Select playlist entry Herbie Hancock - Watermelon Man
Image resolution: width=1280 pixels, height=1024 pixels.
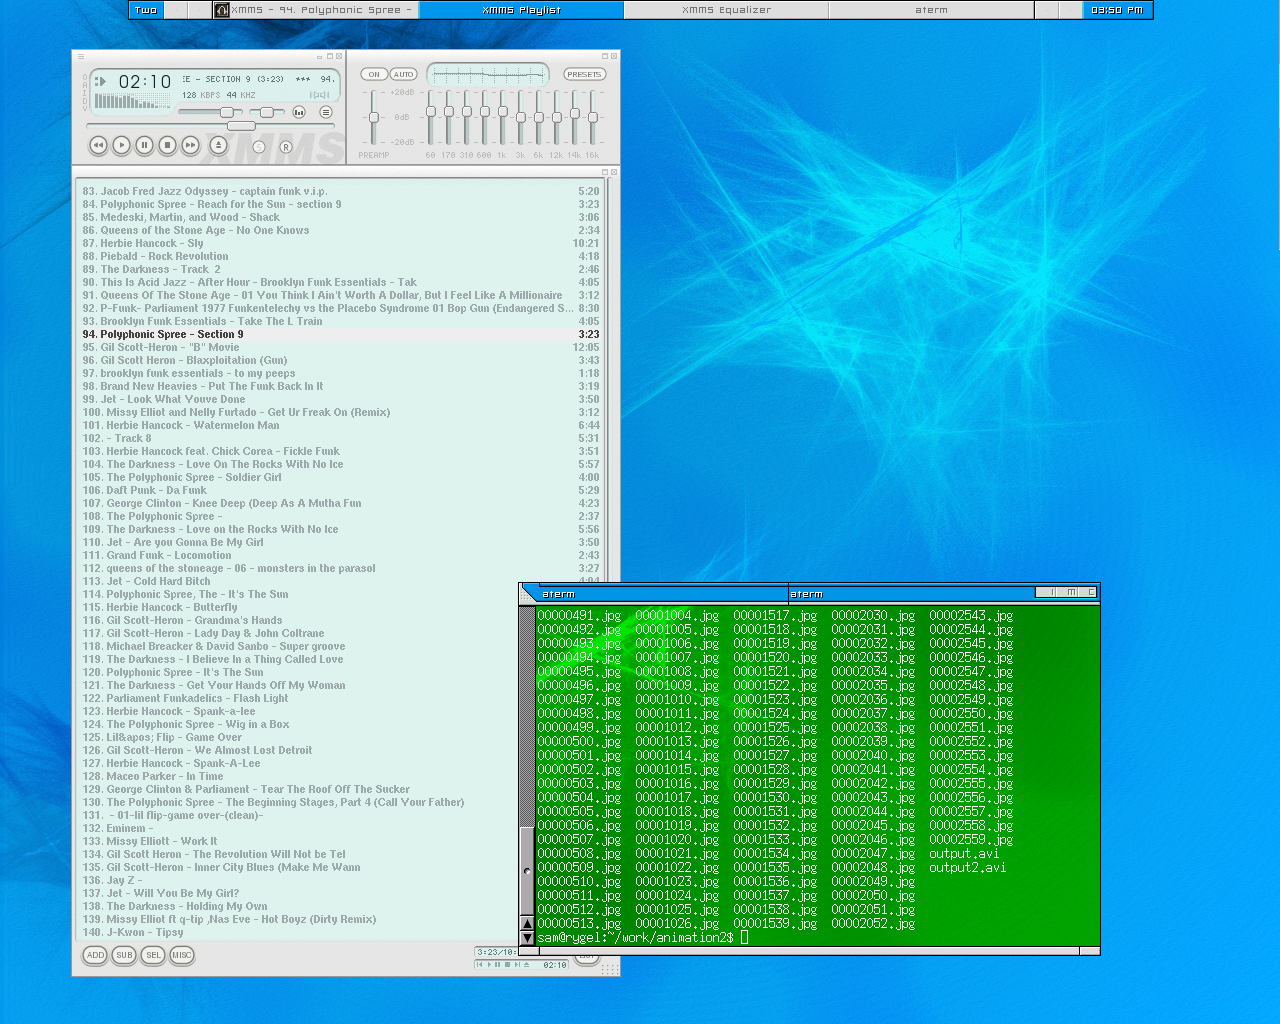click(341, 425)
